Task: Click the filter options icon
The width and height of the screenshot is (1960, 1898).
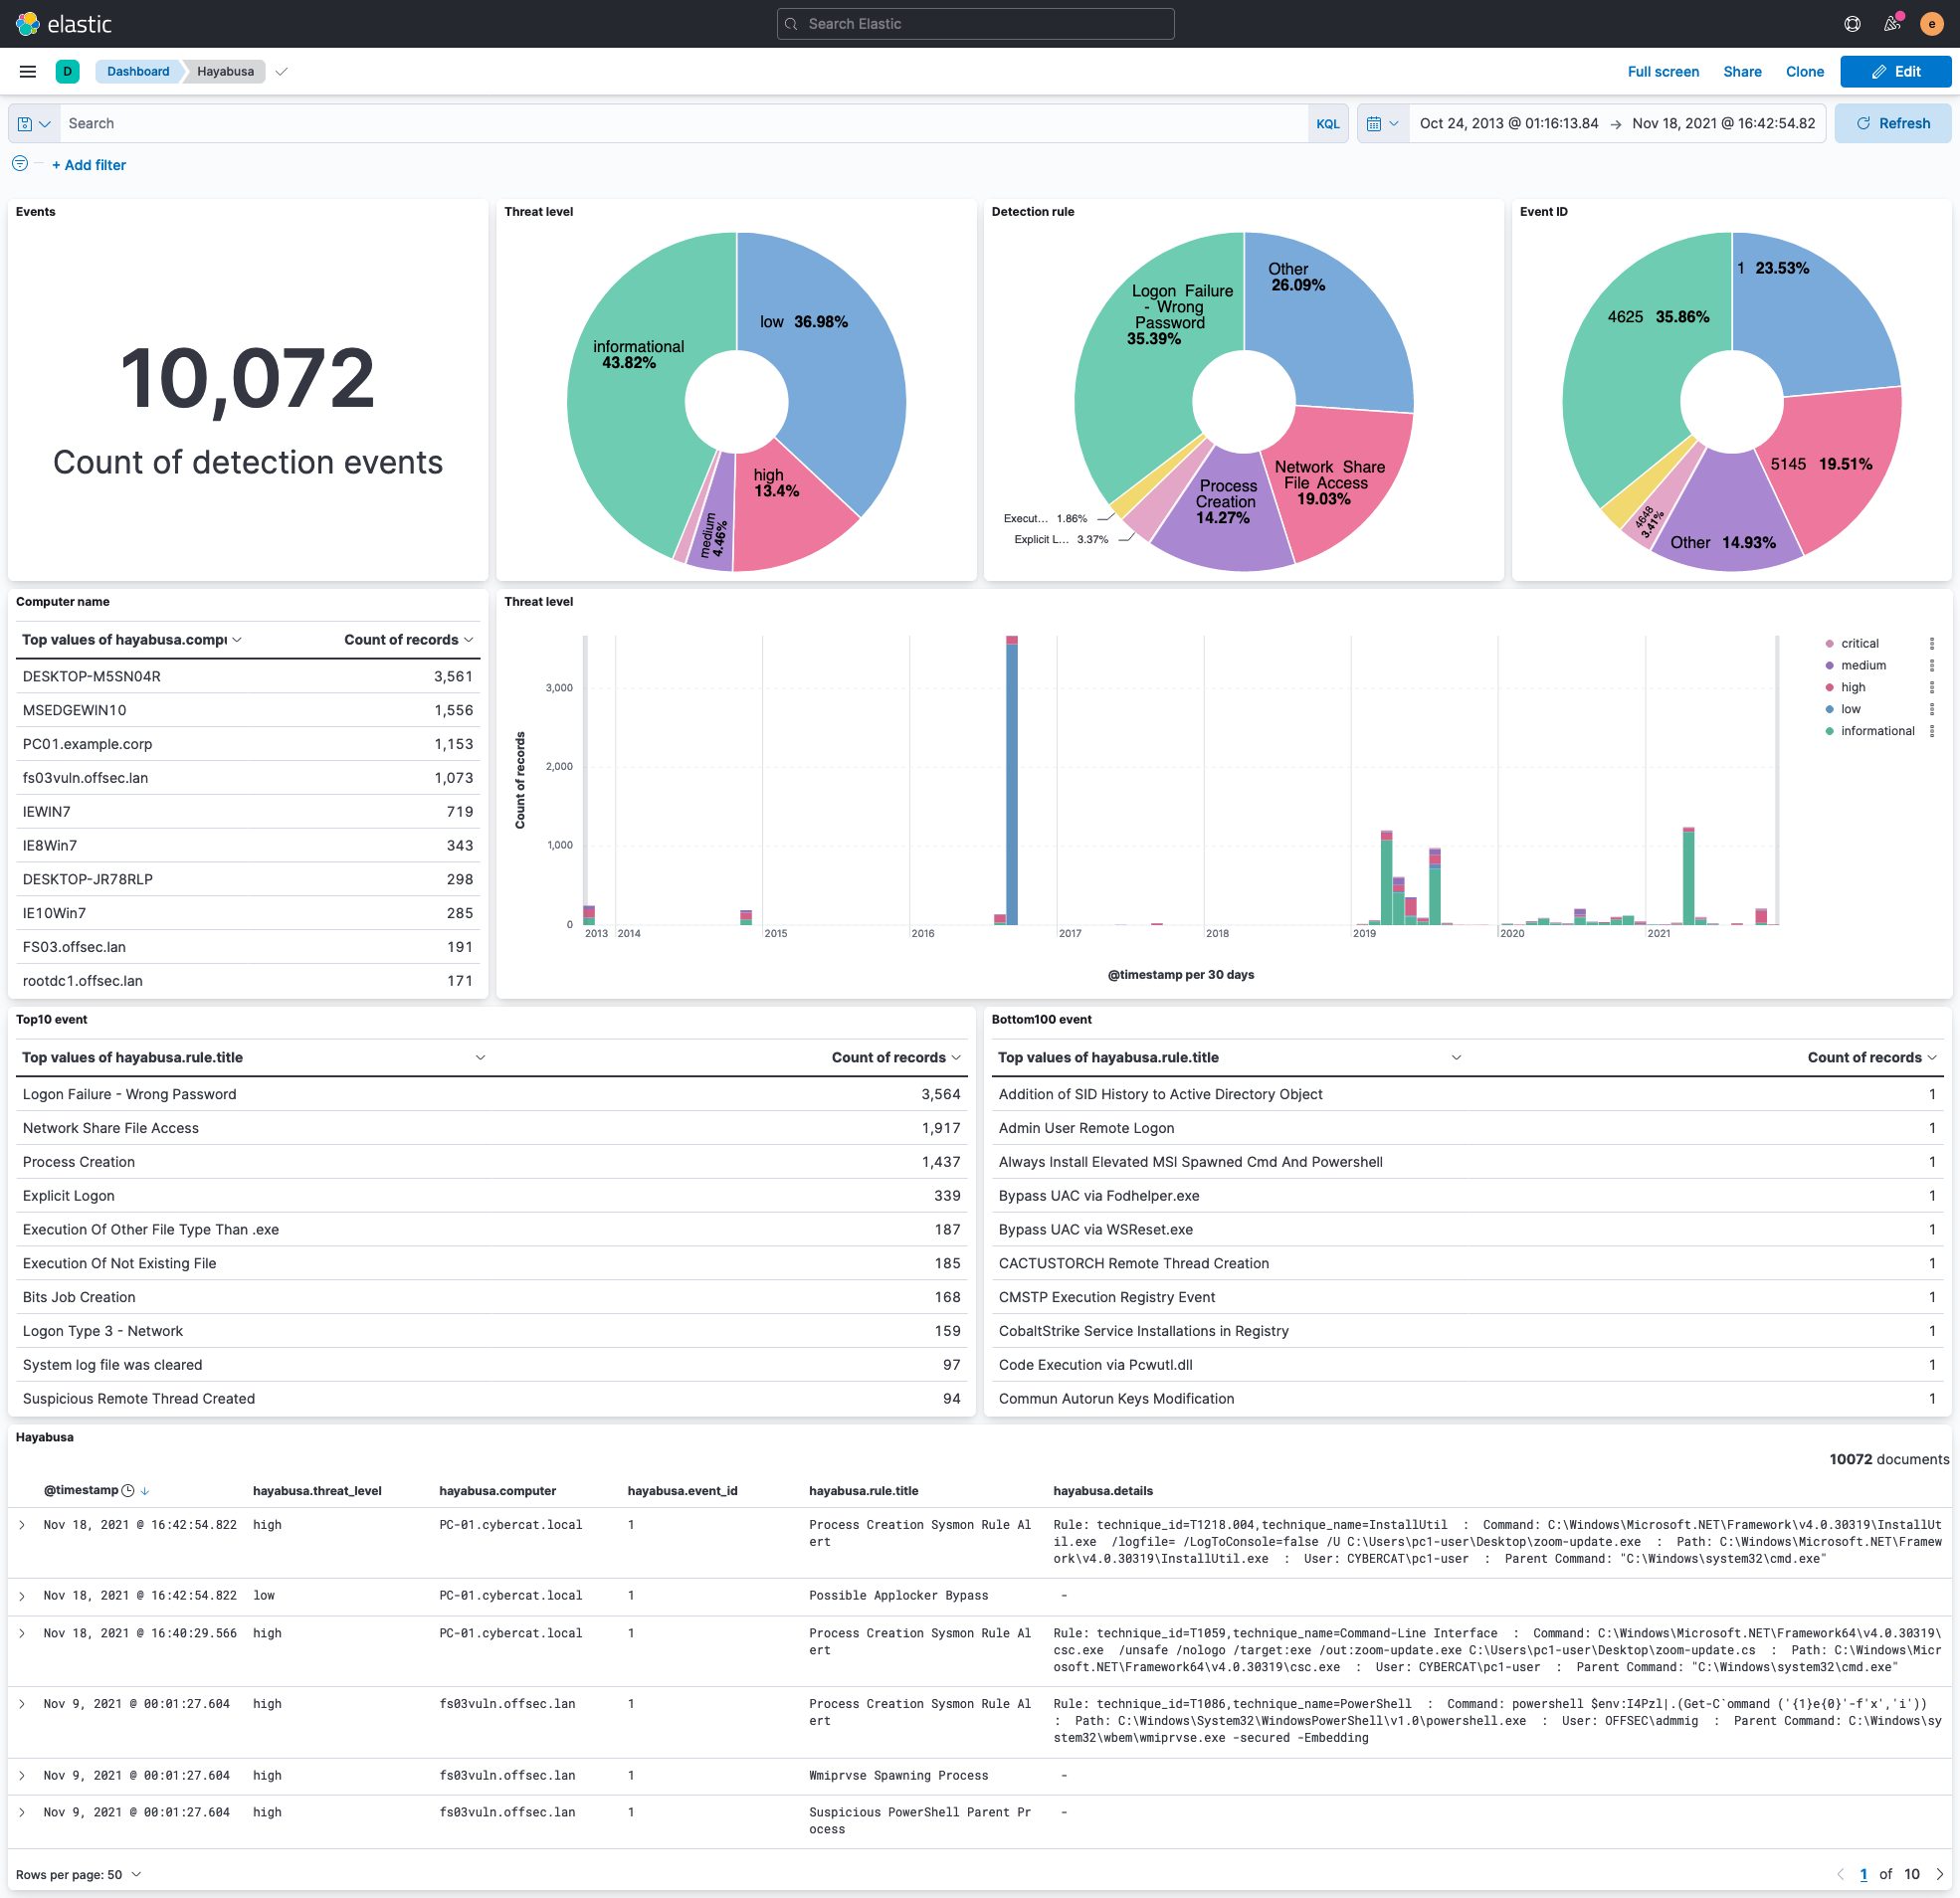Action: click(20, 164)
